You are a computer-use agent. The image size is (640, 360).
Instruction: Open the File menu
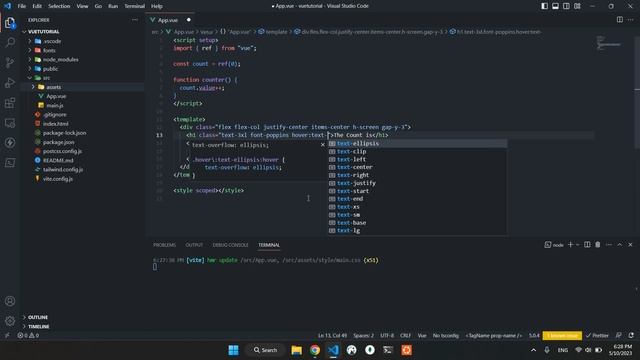(x=22, y=6)
